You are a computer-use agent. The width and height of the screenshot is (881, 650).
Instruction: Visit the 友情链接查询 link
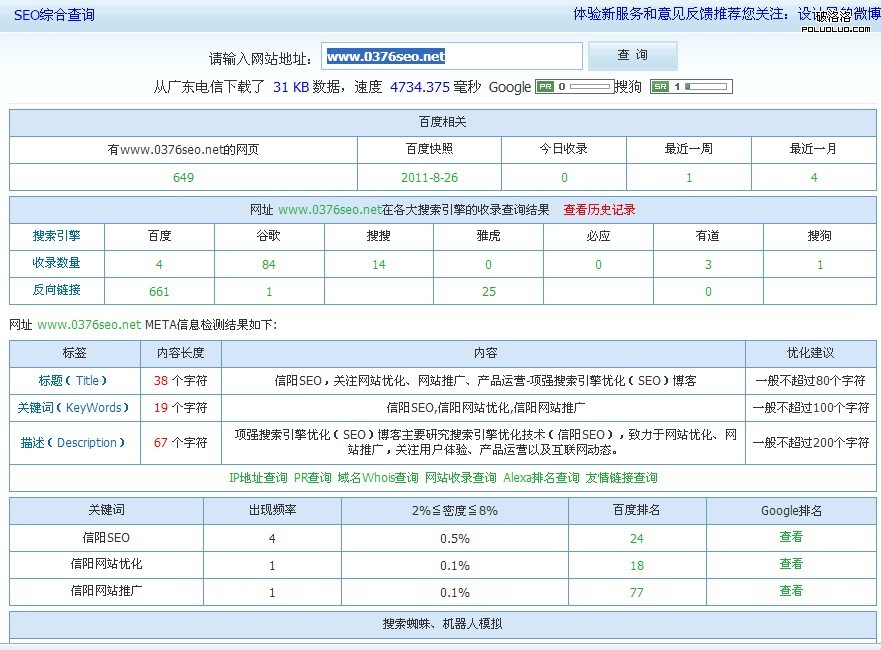(x=621, y=478)
